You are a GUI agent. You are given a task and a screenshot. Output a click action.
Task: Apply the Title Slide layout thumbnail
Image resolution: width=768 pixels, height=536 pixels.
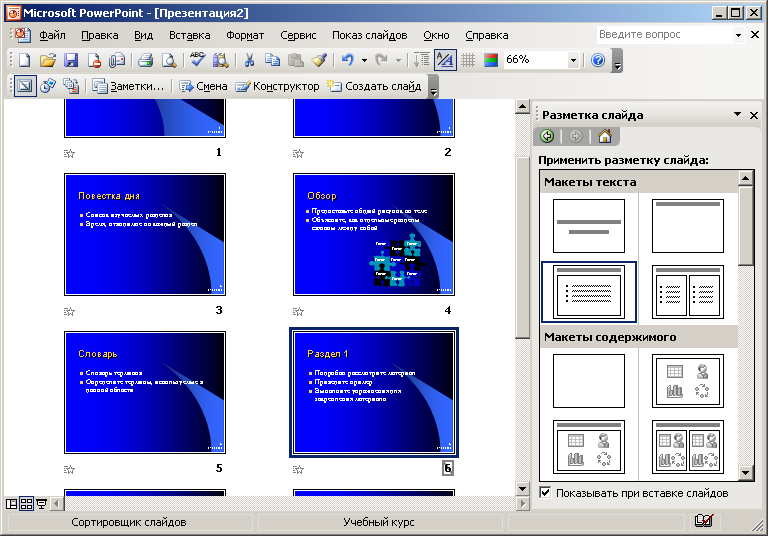[589, 226]
